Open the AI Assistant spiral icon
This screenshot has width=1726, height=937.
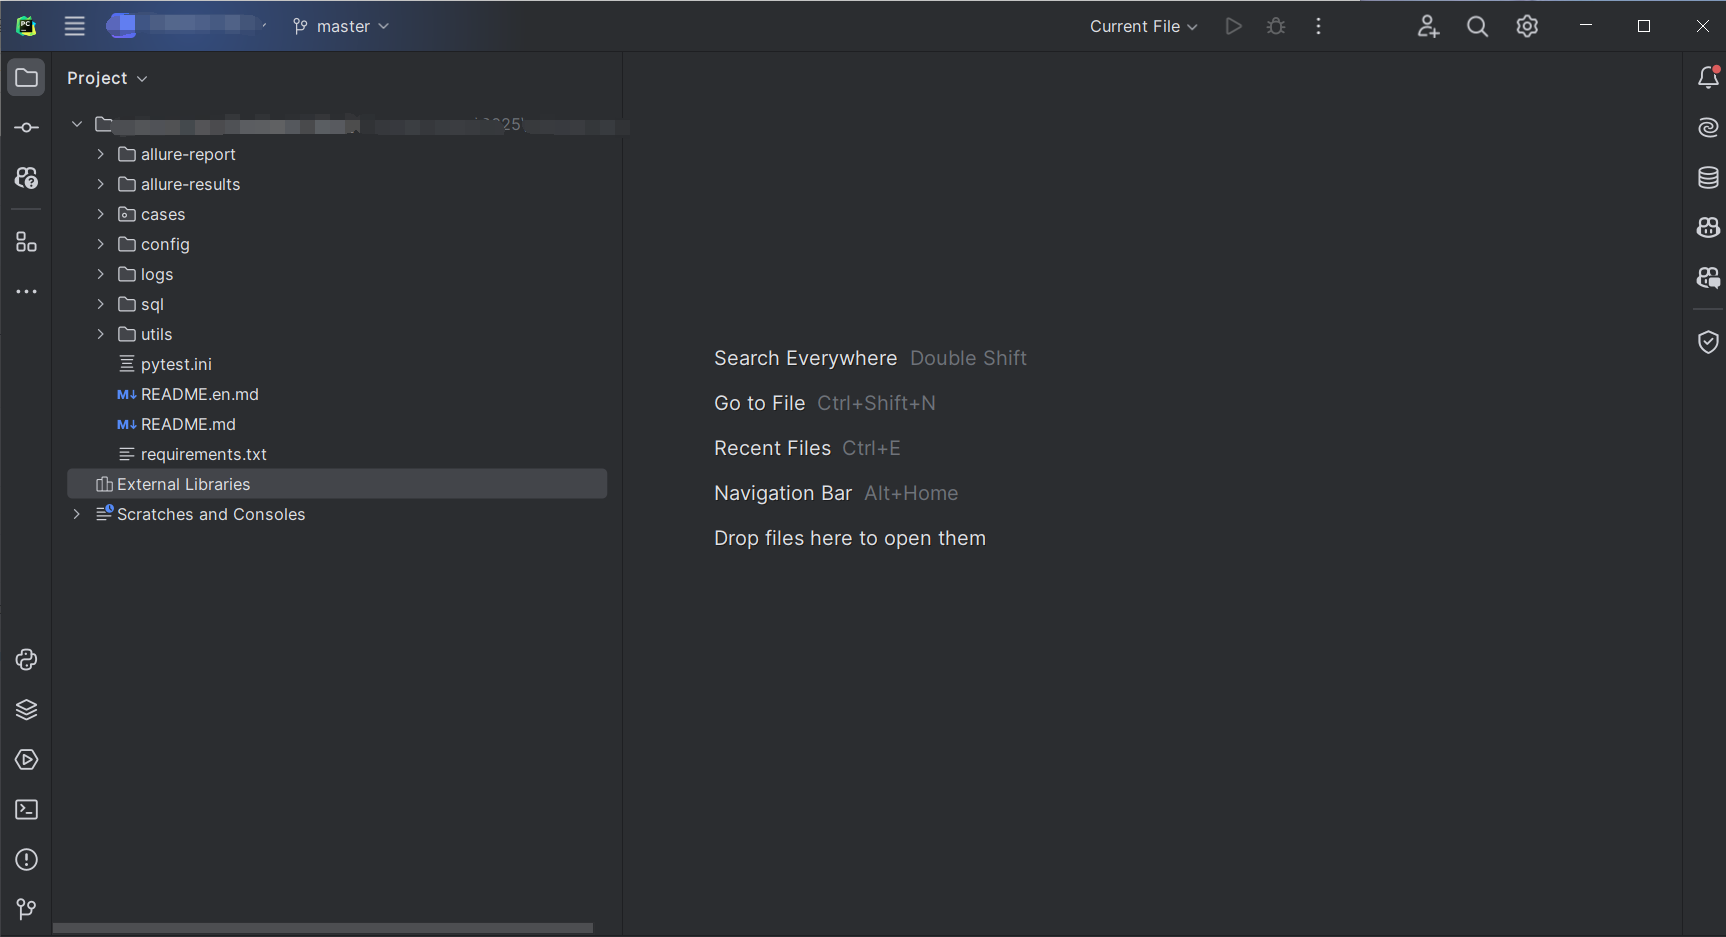click(x=1708, y=128)
